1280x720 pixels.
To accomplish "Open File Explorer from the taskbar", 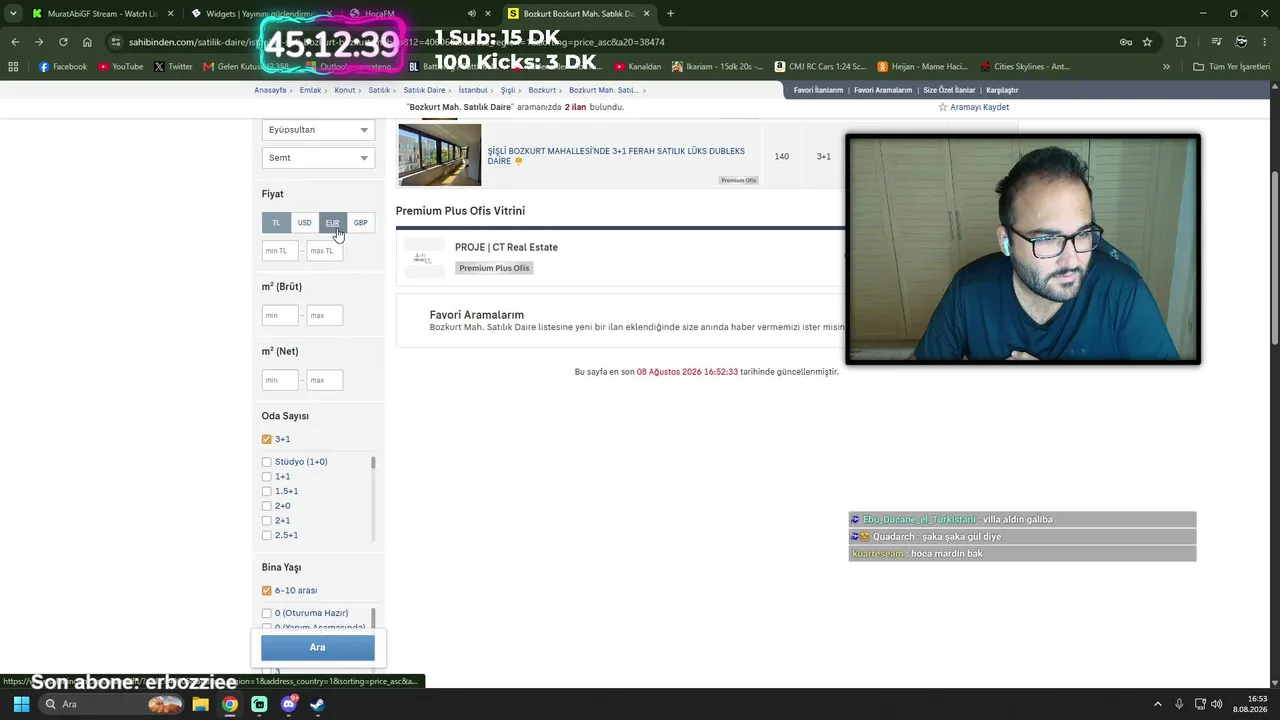I will [200, 704].
